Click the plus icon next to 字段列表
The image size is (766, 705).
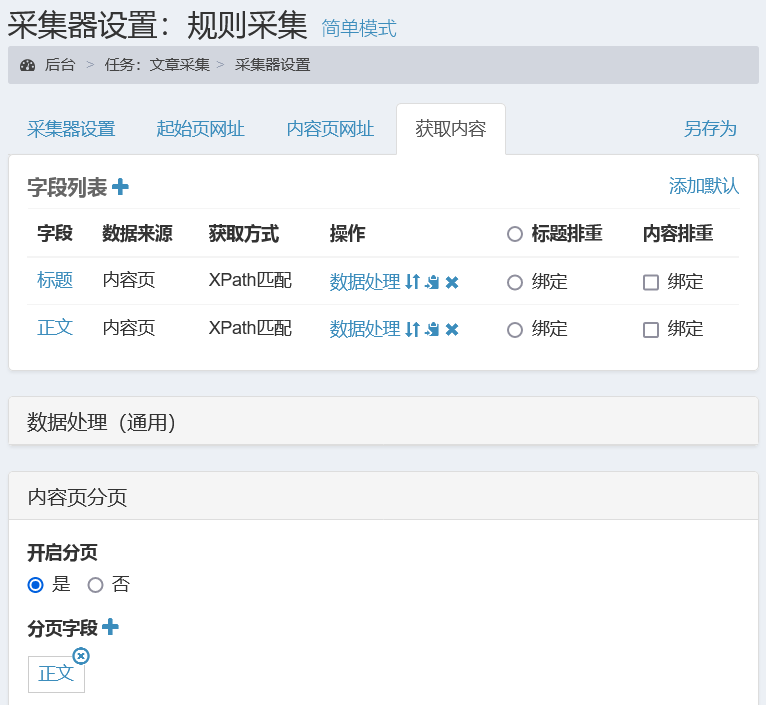pos(120,187)
